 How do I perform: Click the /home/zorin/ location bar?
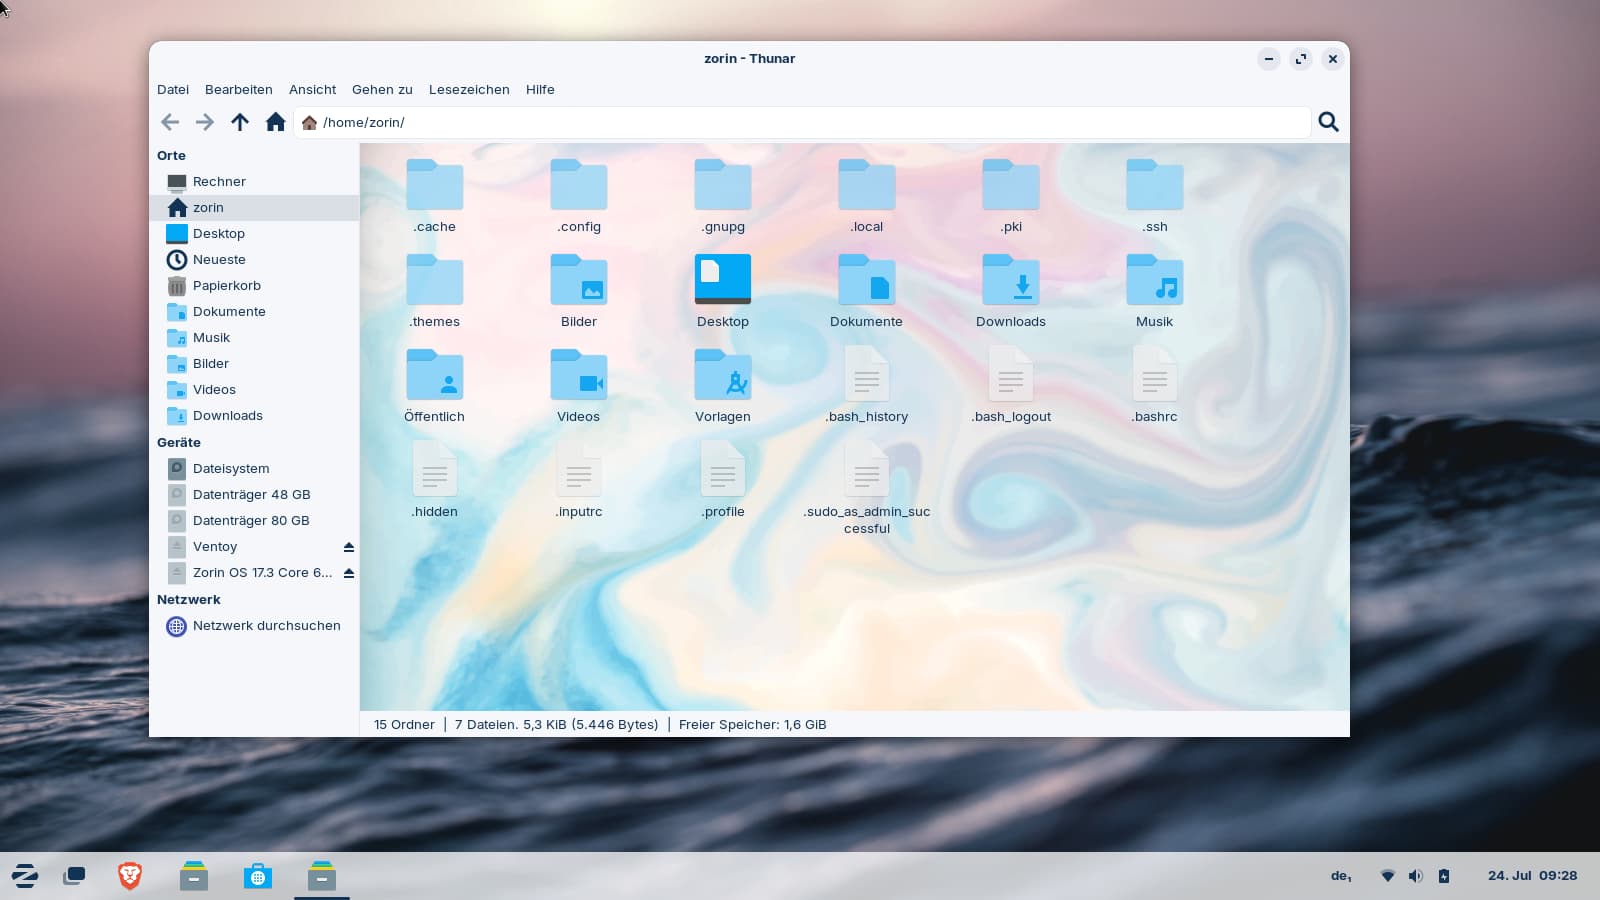804,122
